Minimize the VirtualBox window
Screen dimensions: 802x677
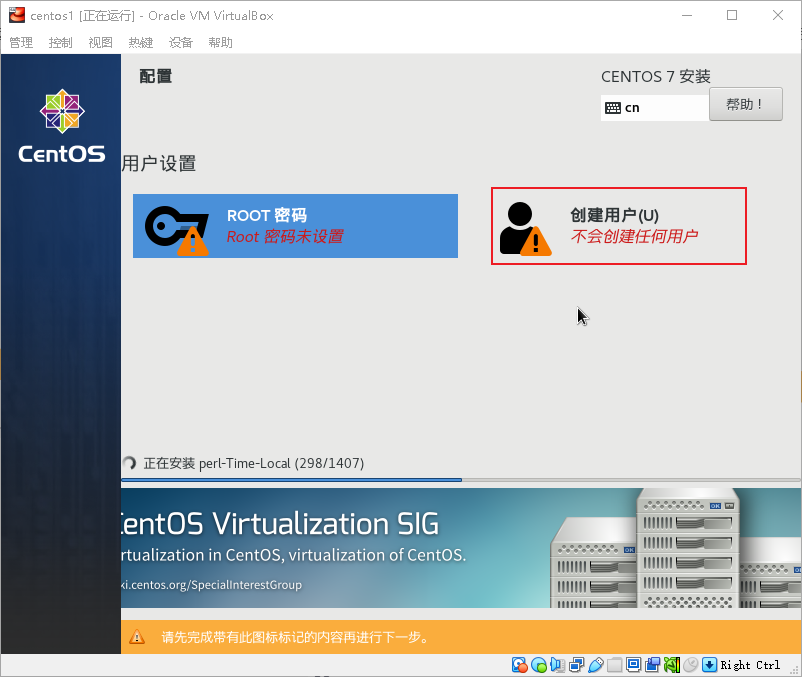(687, 15)
